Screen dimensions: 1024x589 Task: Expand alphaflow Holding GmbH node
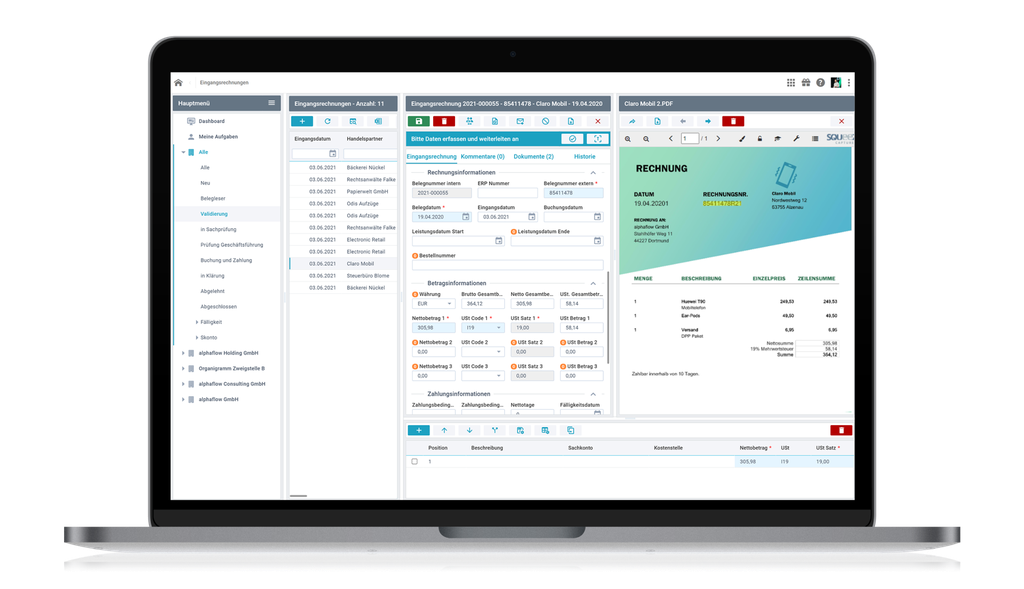(x=183, y=353)
